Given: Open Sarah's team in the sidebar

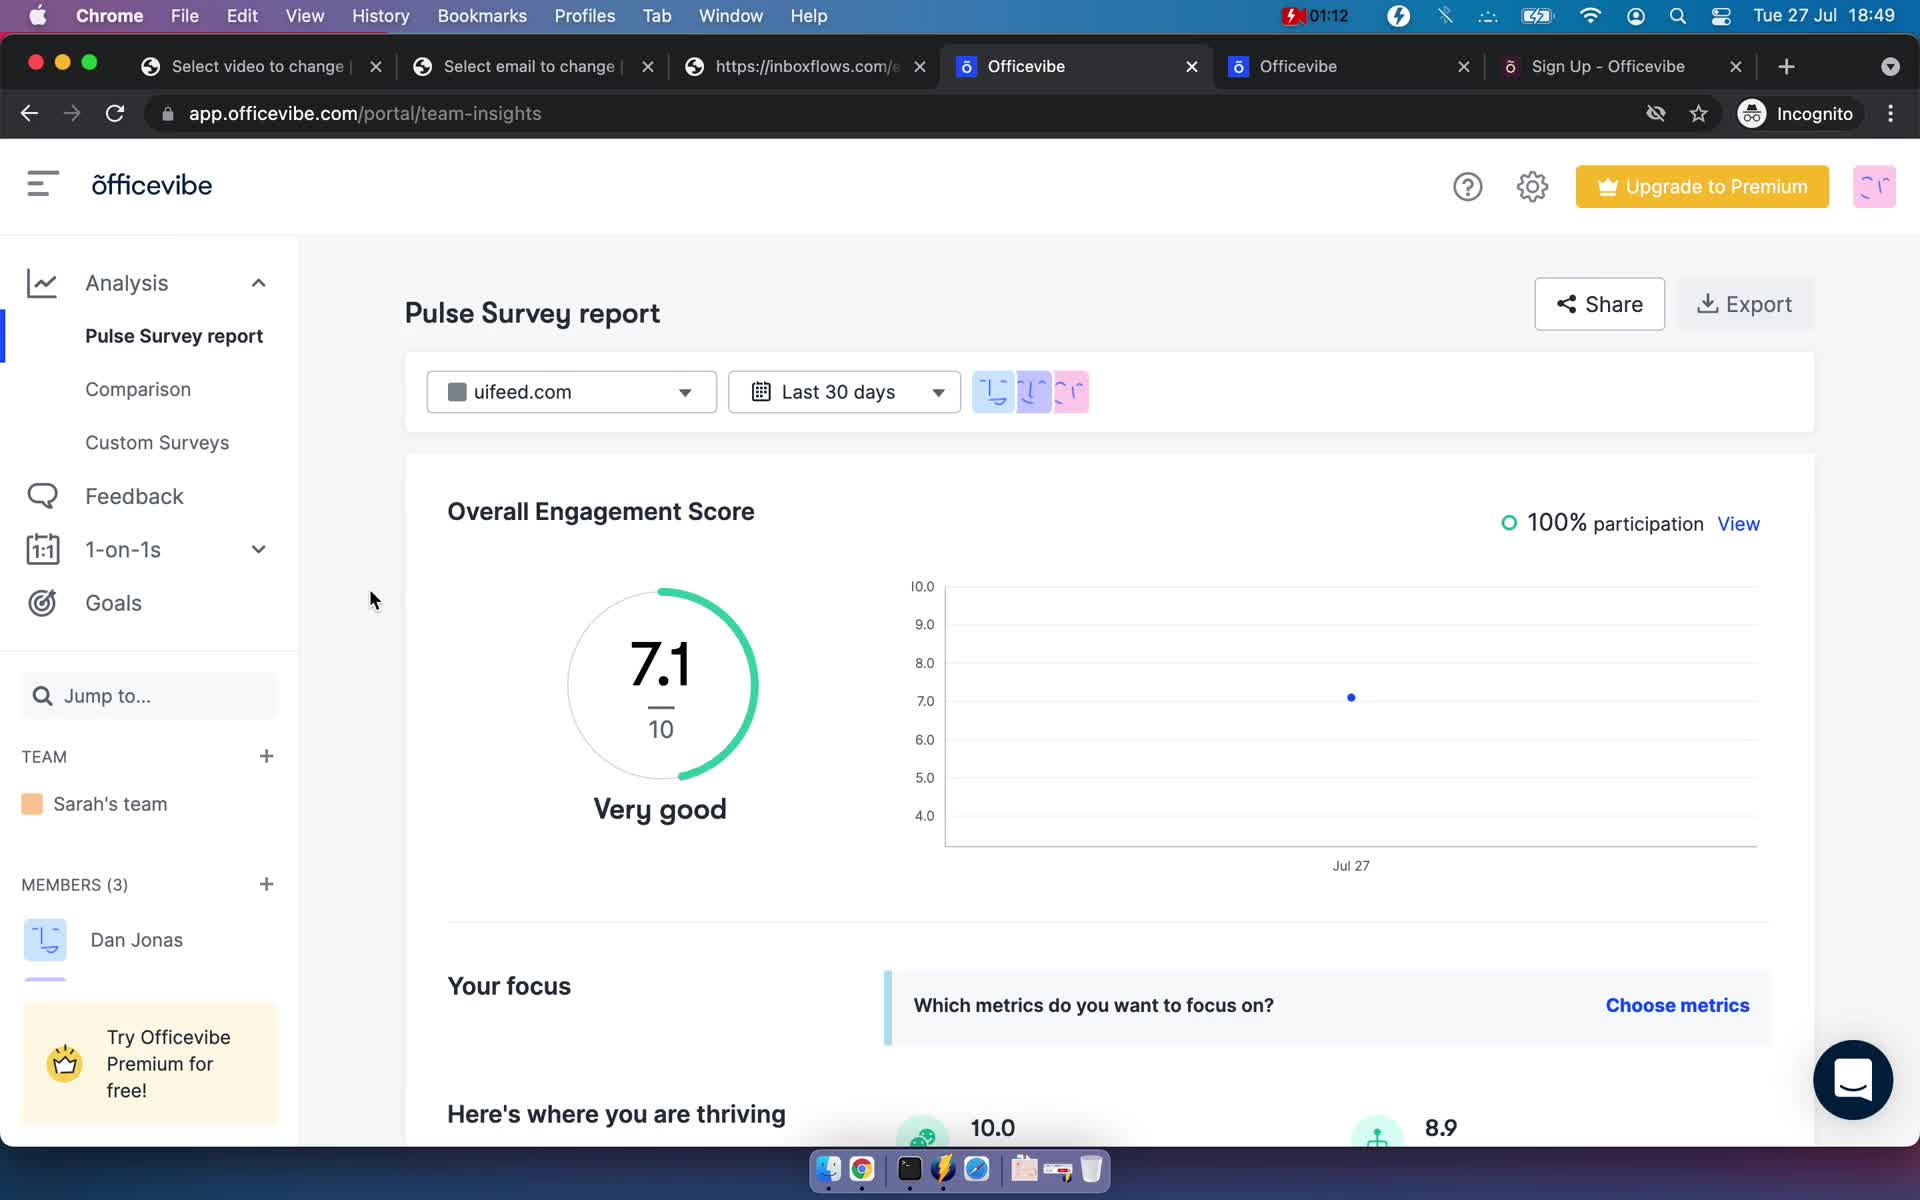Looking at the screenshot, I should coord(110,804).
